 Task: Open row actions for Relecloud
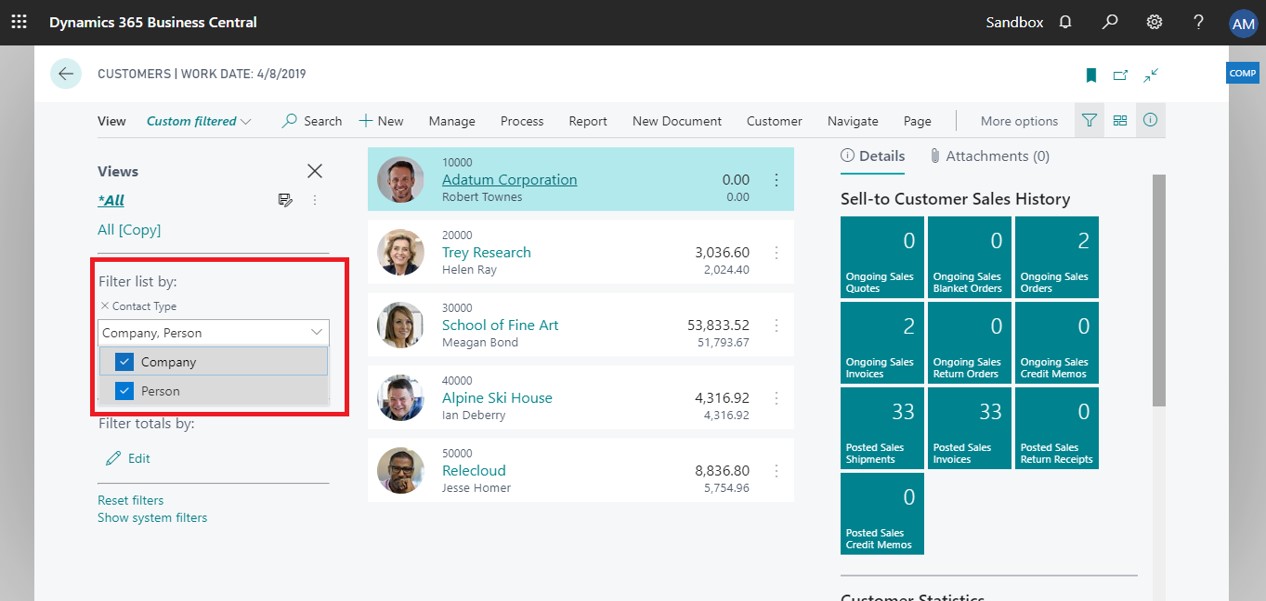776,471
